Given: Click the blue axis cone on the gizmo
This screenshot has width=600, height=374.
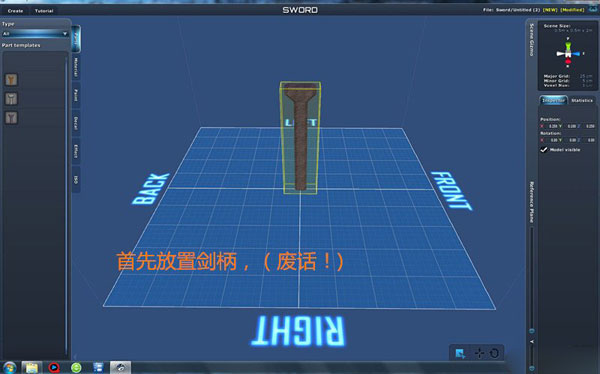Looking at the screenshot, I should coord(576,54).
